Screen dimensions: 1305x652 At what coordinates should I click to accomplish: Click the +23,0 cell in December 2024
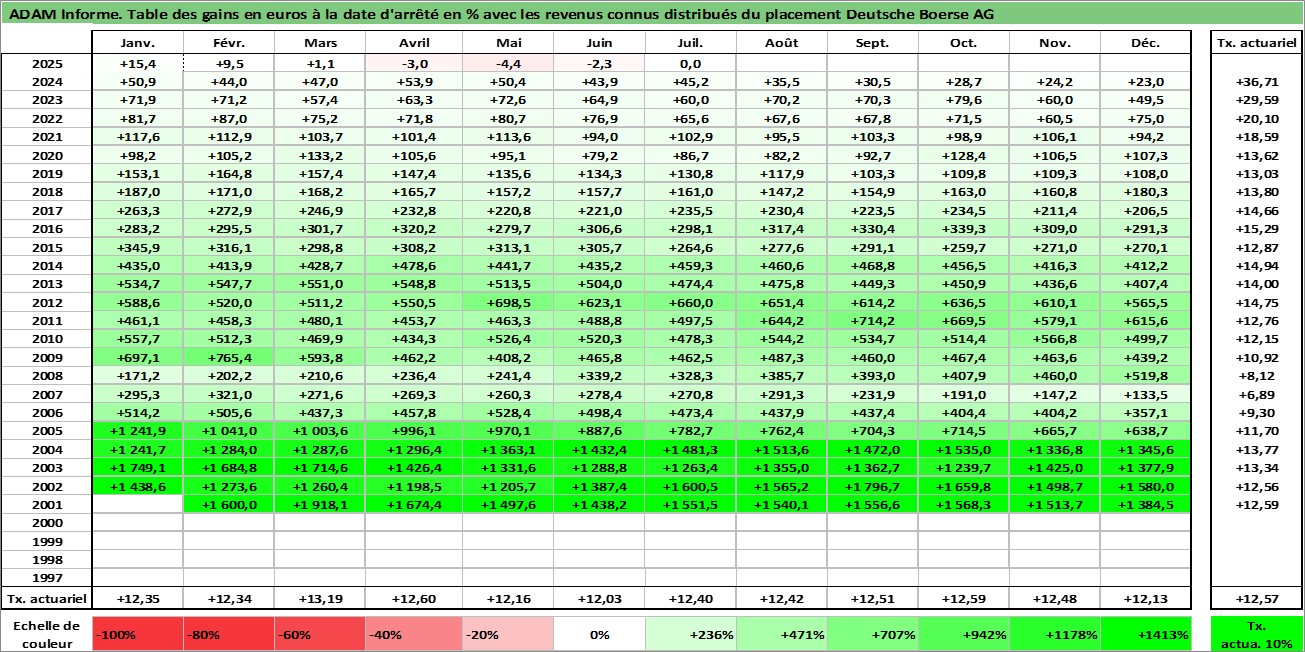[1146, 81]
